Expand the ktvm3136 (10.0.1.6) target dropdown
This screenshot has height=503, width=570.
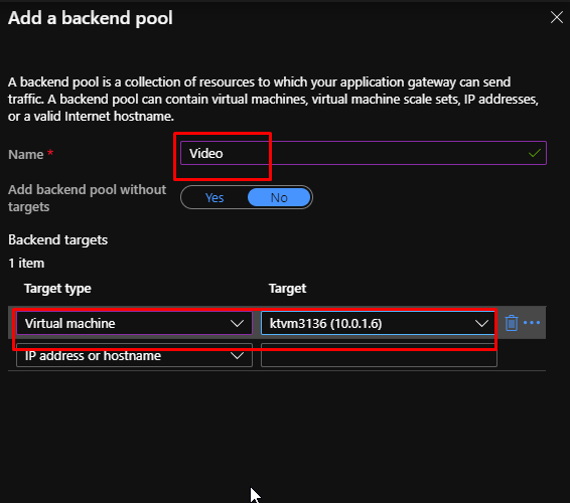(x=378, y=323)
